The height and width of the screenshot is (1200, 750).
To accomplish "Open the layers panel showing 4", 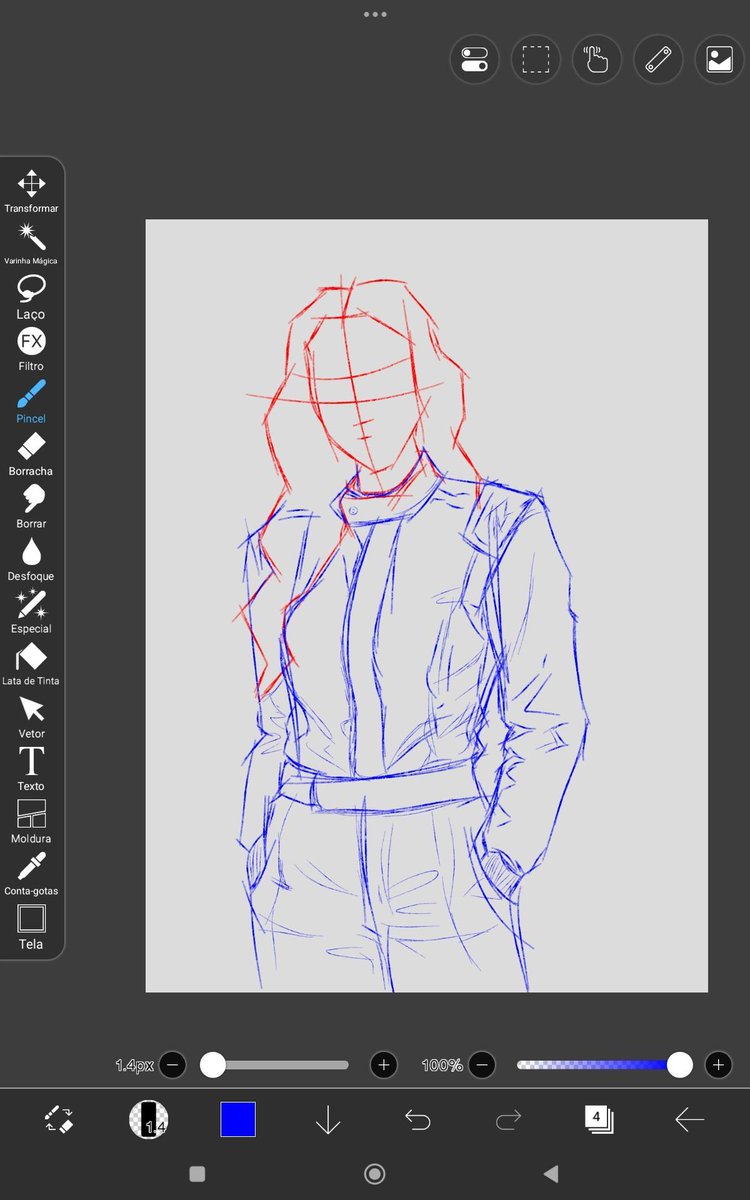I will point(598,1119).
